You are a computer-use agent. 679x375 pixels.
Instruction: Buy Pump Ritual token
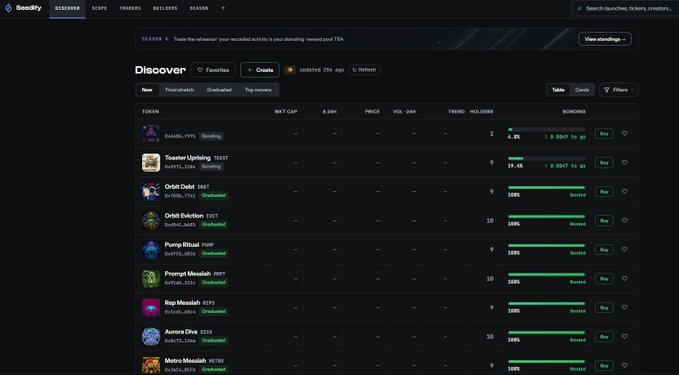pyautogui.click(x=604, y=249)
